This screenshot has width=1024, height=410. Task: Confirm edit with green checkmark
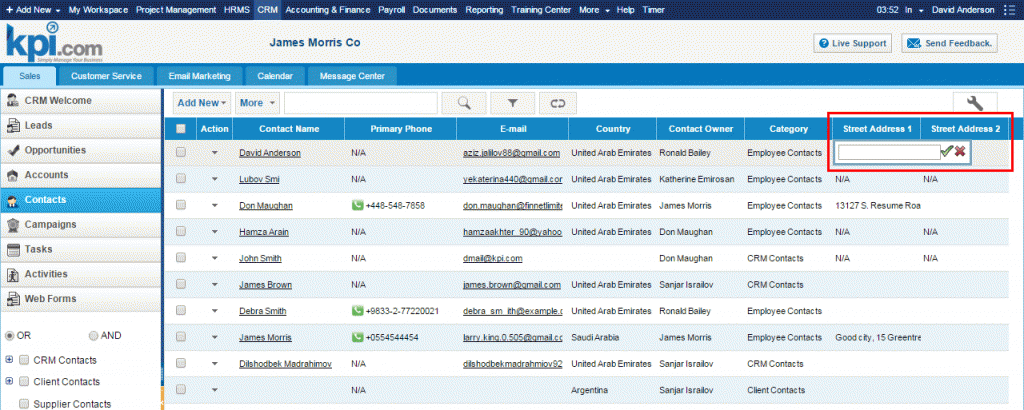[946, 151]
